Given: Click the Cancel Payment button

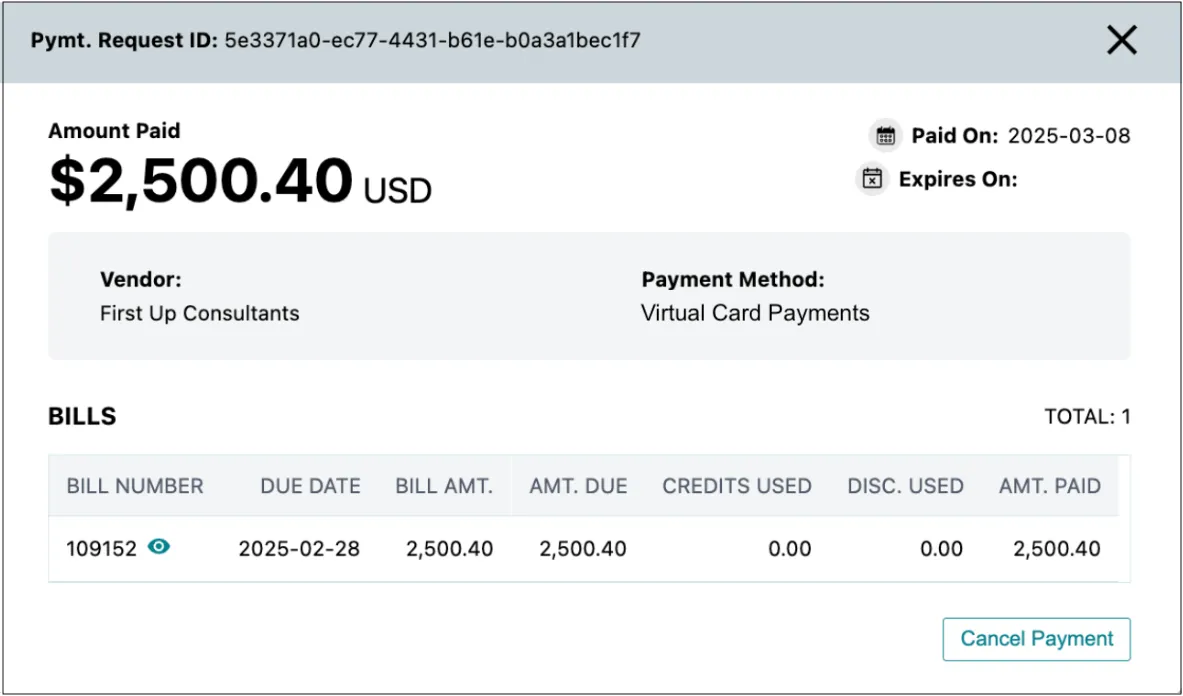Looking at the screenshot, I should (1036, 639).
